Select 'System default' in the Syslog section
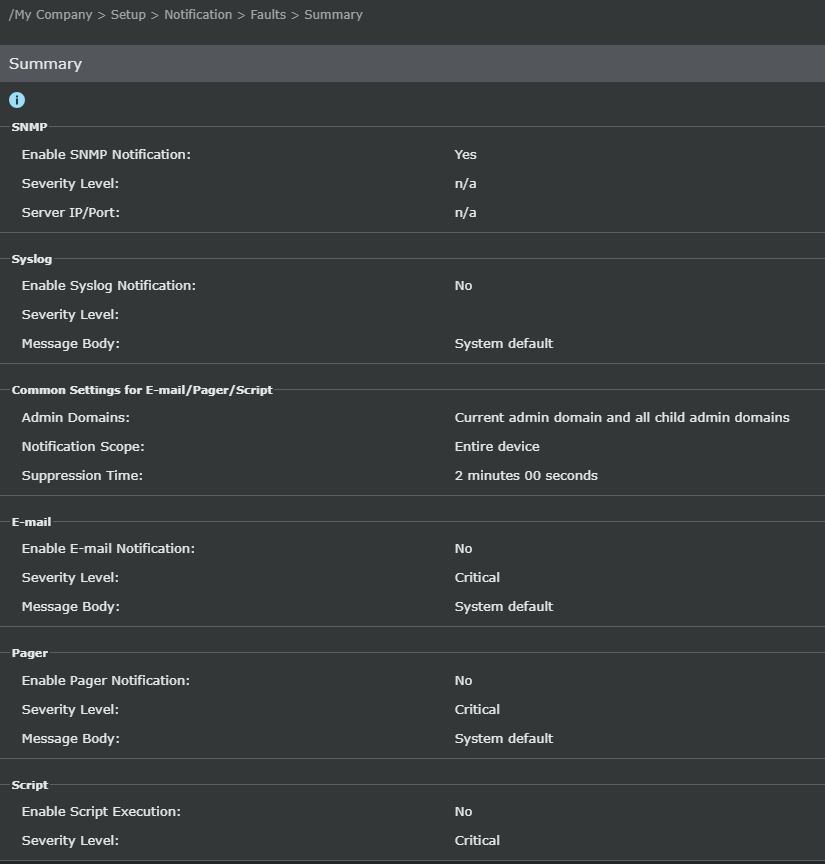The image size is (825, 864). (504, 344)
